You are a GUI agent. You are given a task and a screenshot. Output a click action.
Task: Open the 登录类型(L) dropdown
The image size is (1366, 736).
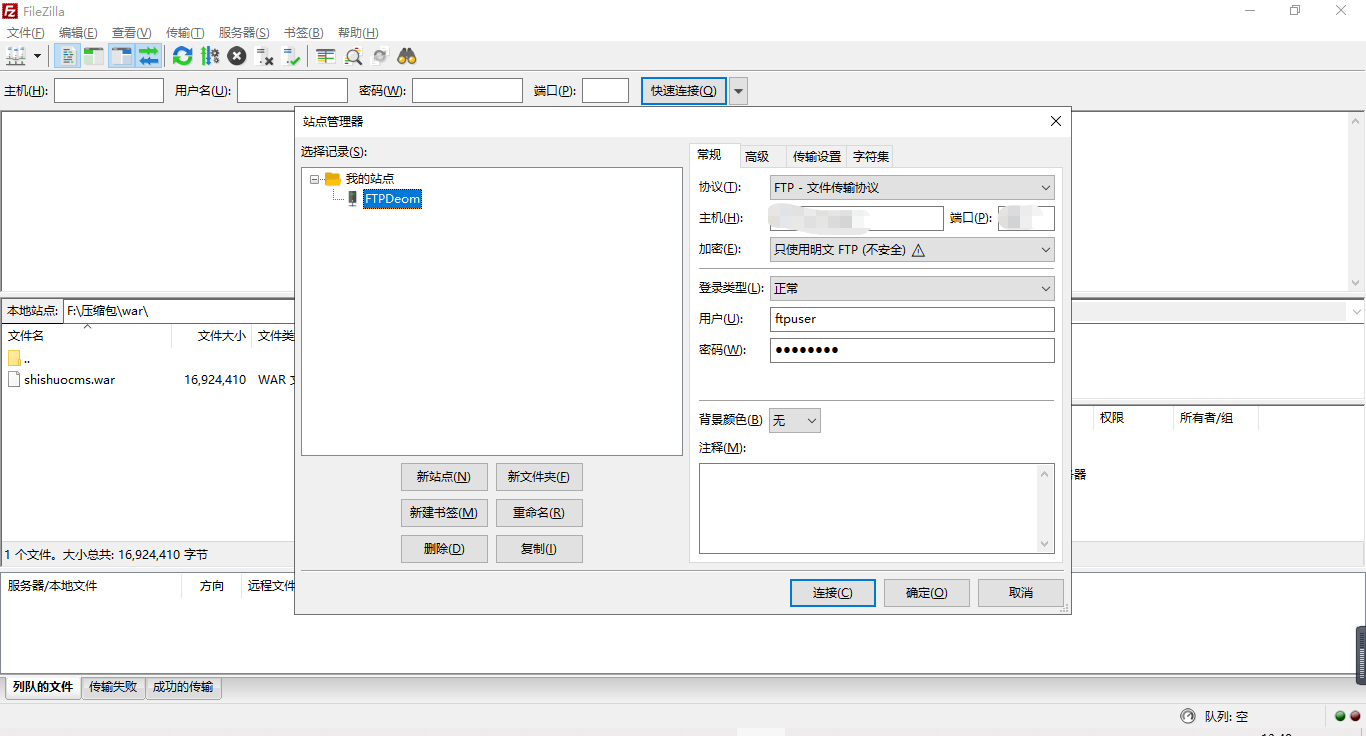[x=912, y=288]
